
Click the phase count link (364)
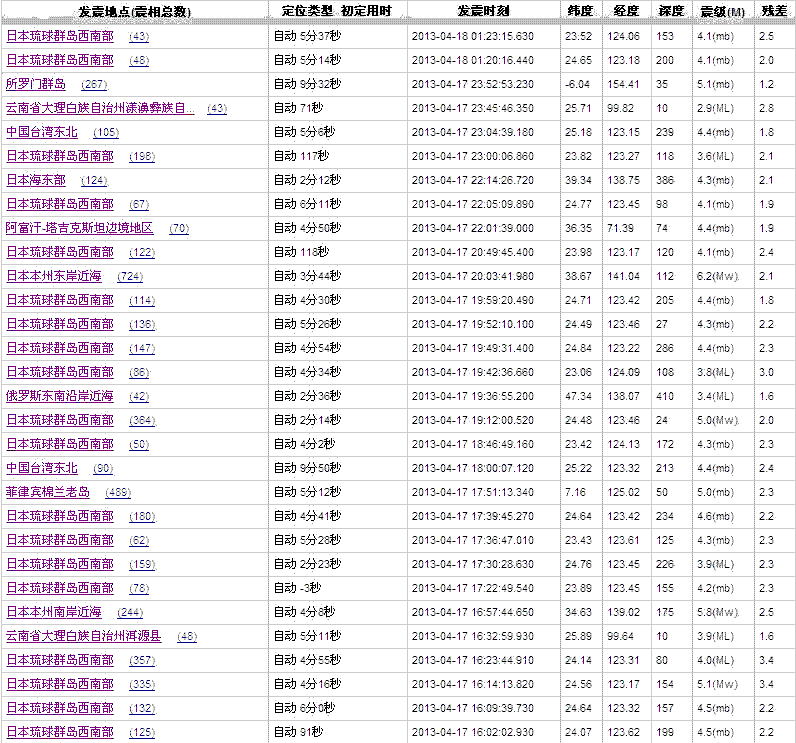[142, 421]
